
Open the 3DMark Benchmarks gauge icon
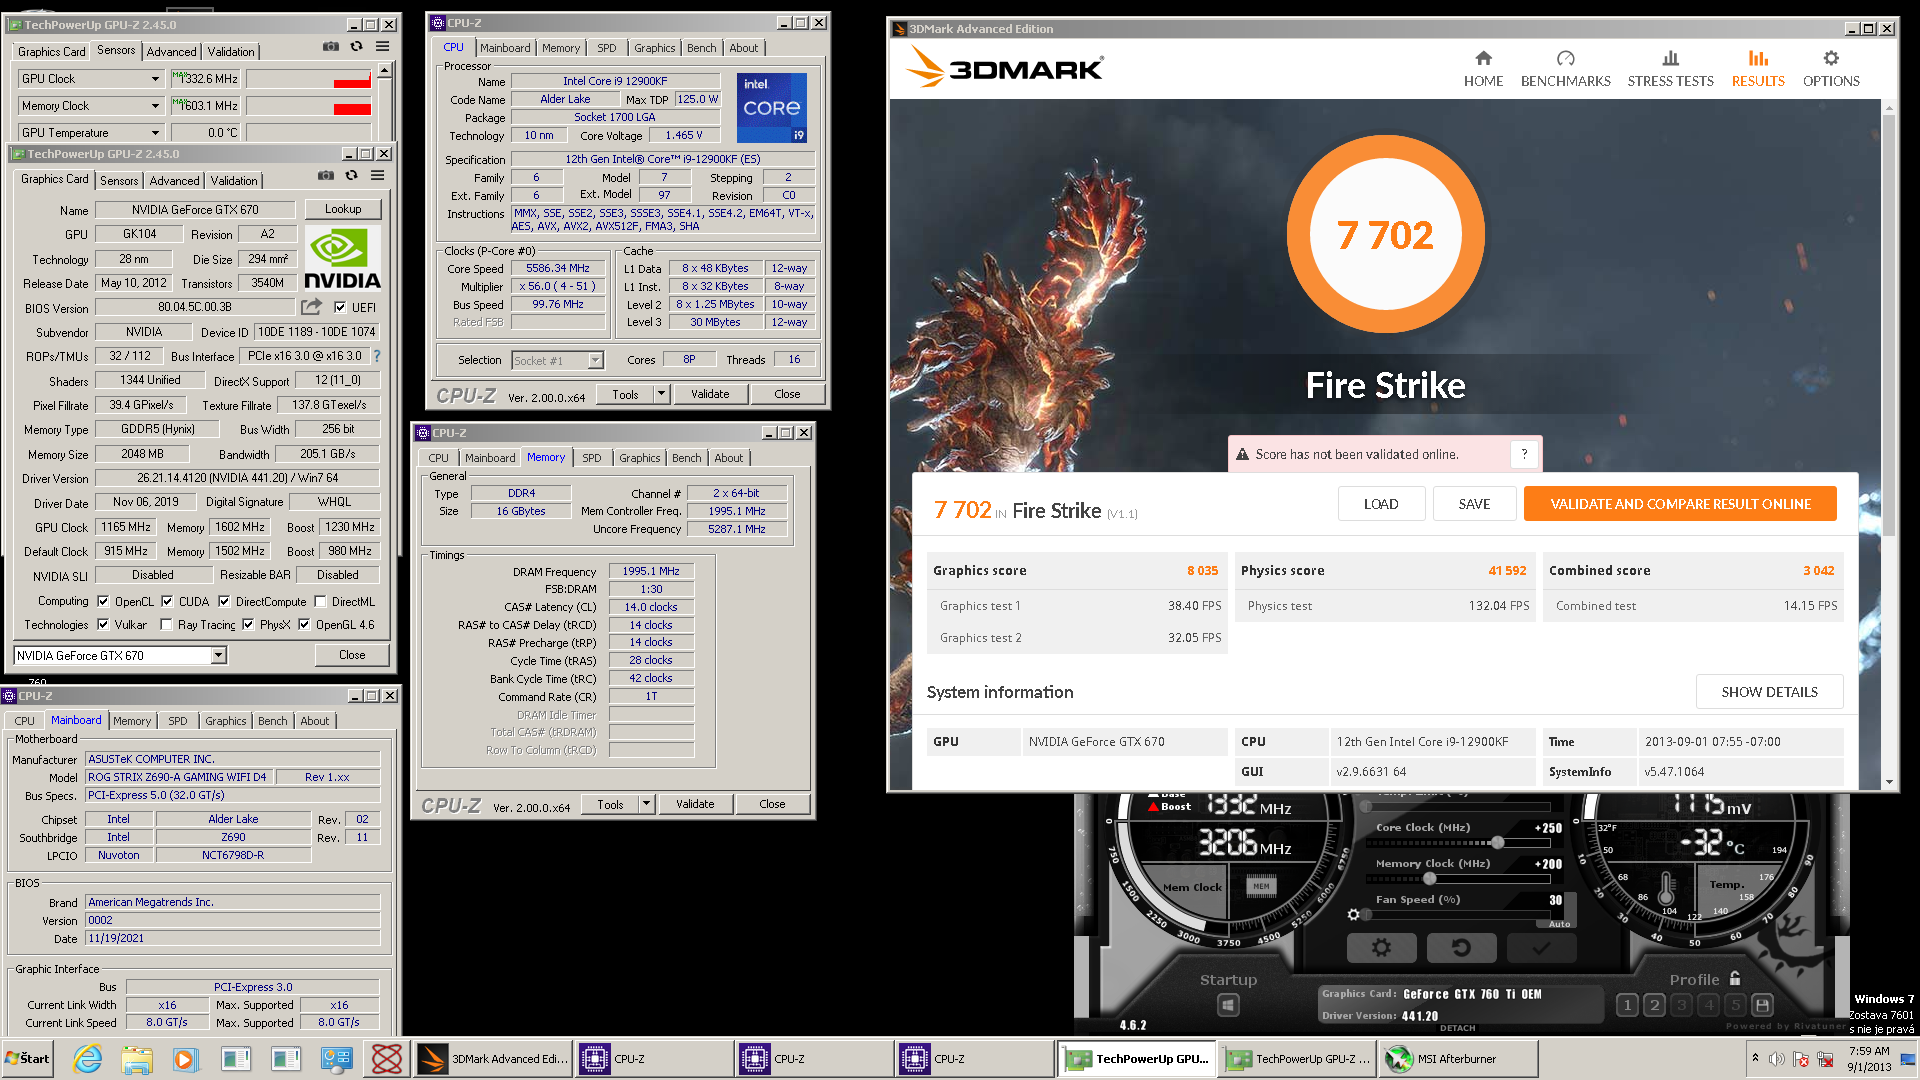[x=1565, y=58]
